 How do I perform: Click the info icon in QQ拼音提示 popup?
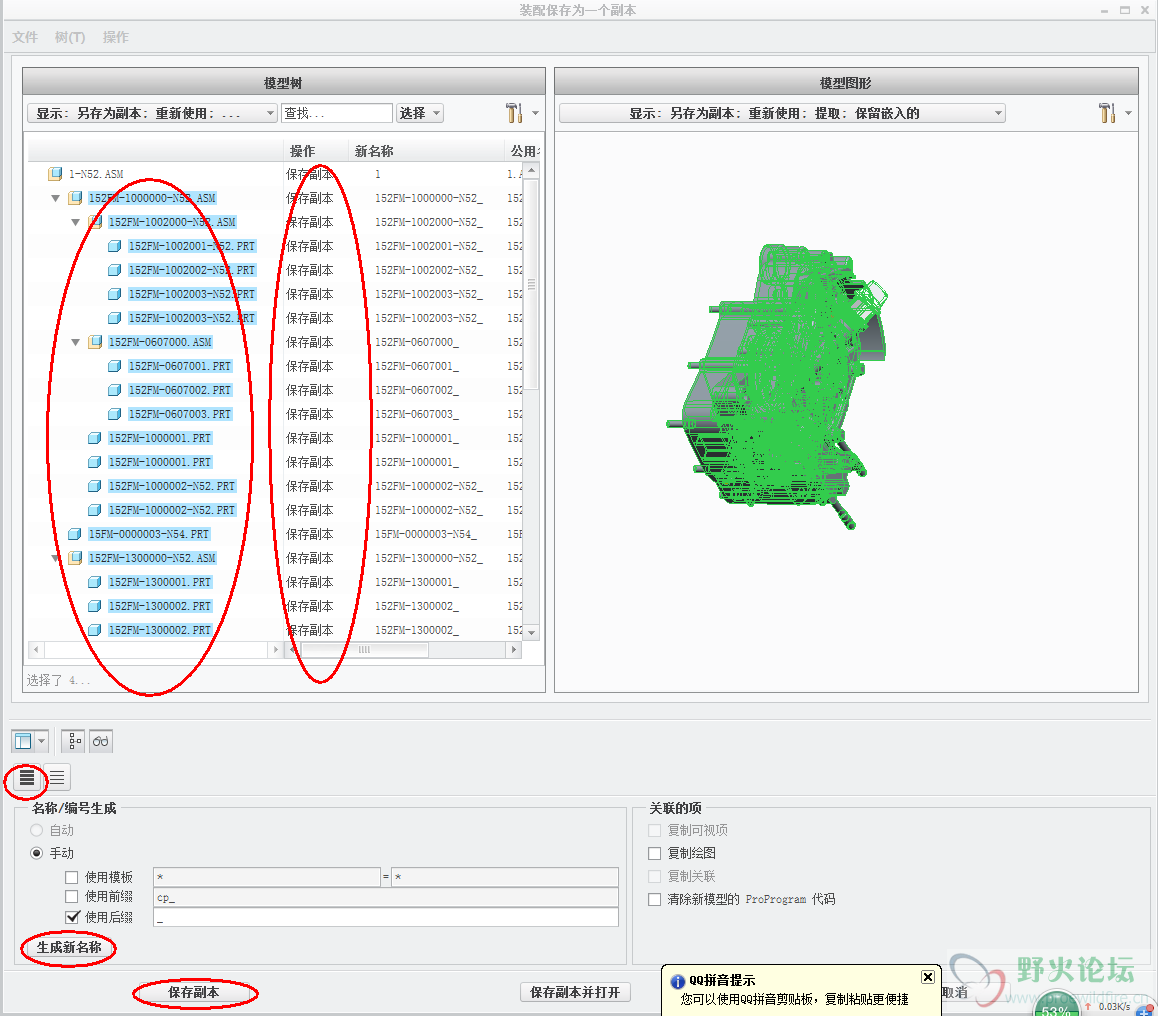point(677,981)
